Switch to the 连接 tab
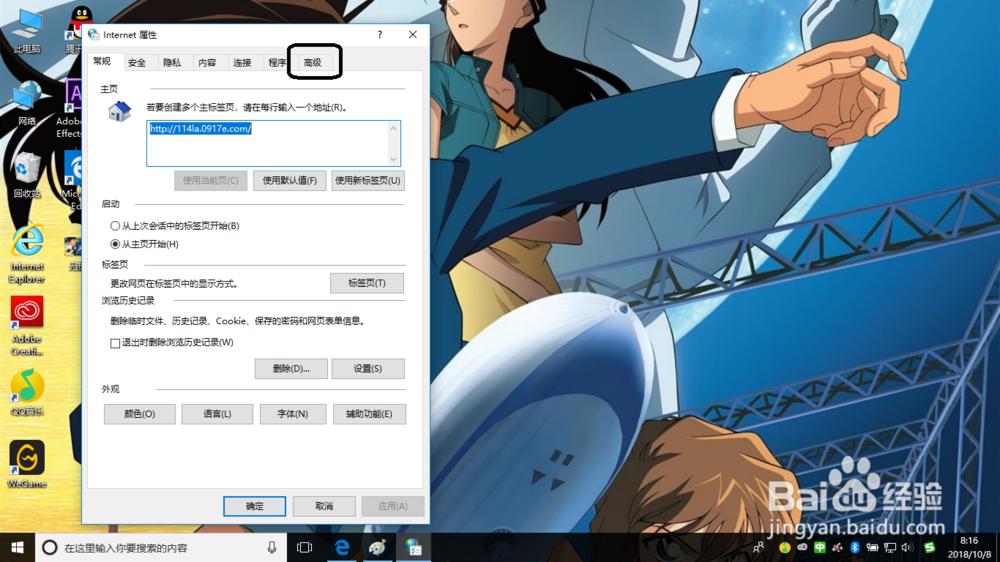 coord(242,63)
